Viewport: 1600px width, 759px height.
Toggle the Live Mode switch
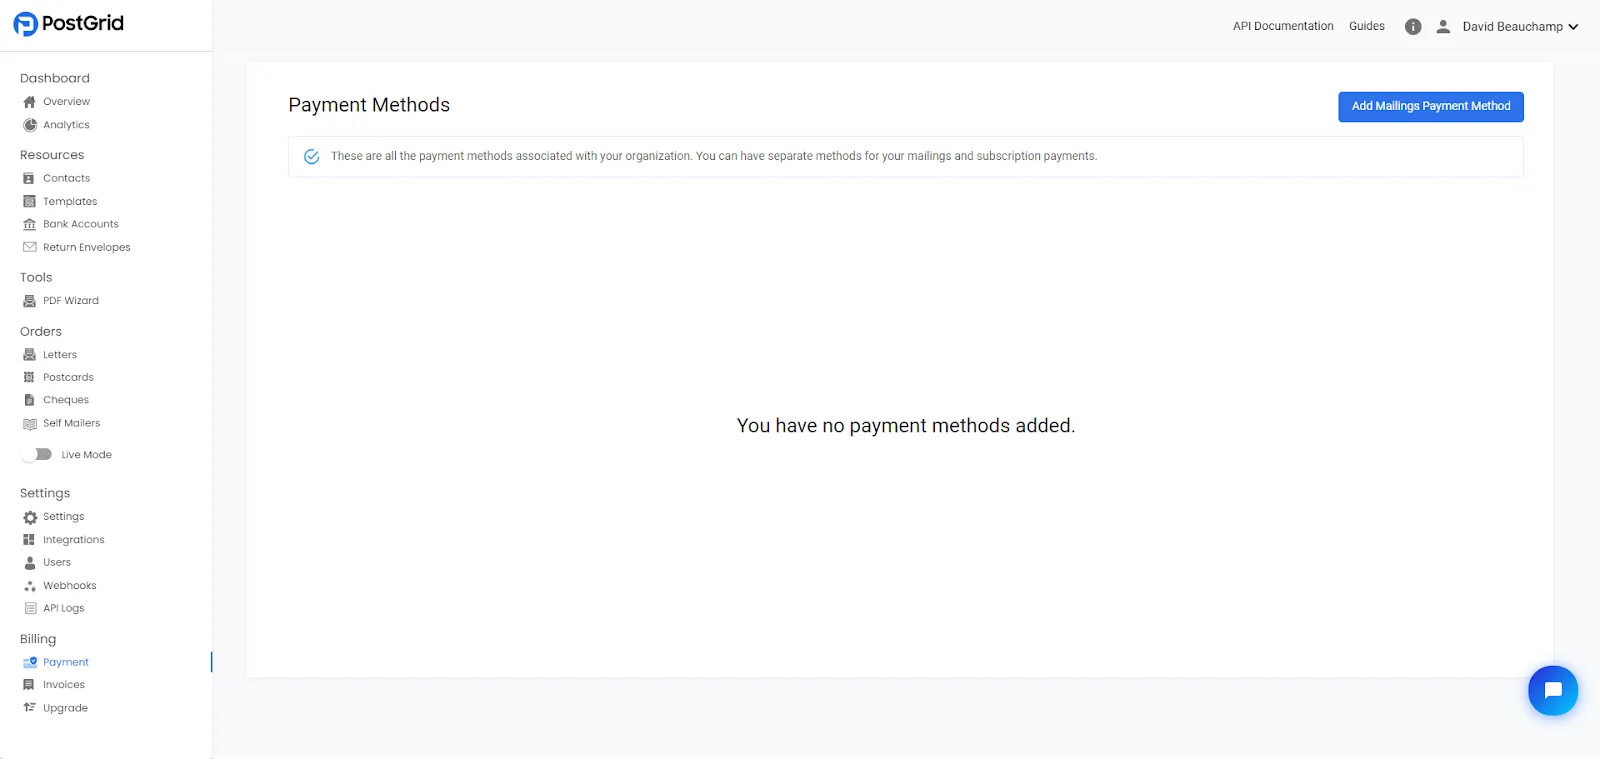[x=38, y=455]
